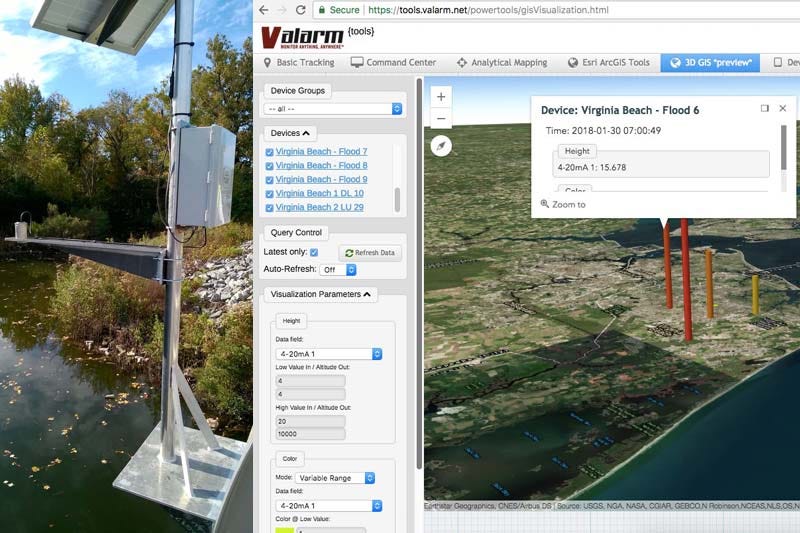Select the 3D GIS preview tab

[710, 62]
